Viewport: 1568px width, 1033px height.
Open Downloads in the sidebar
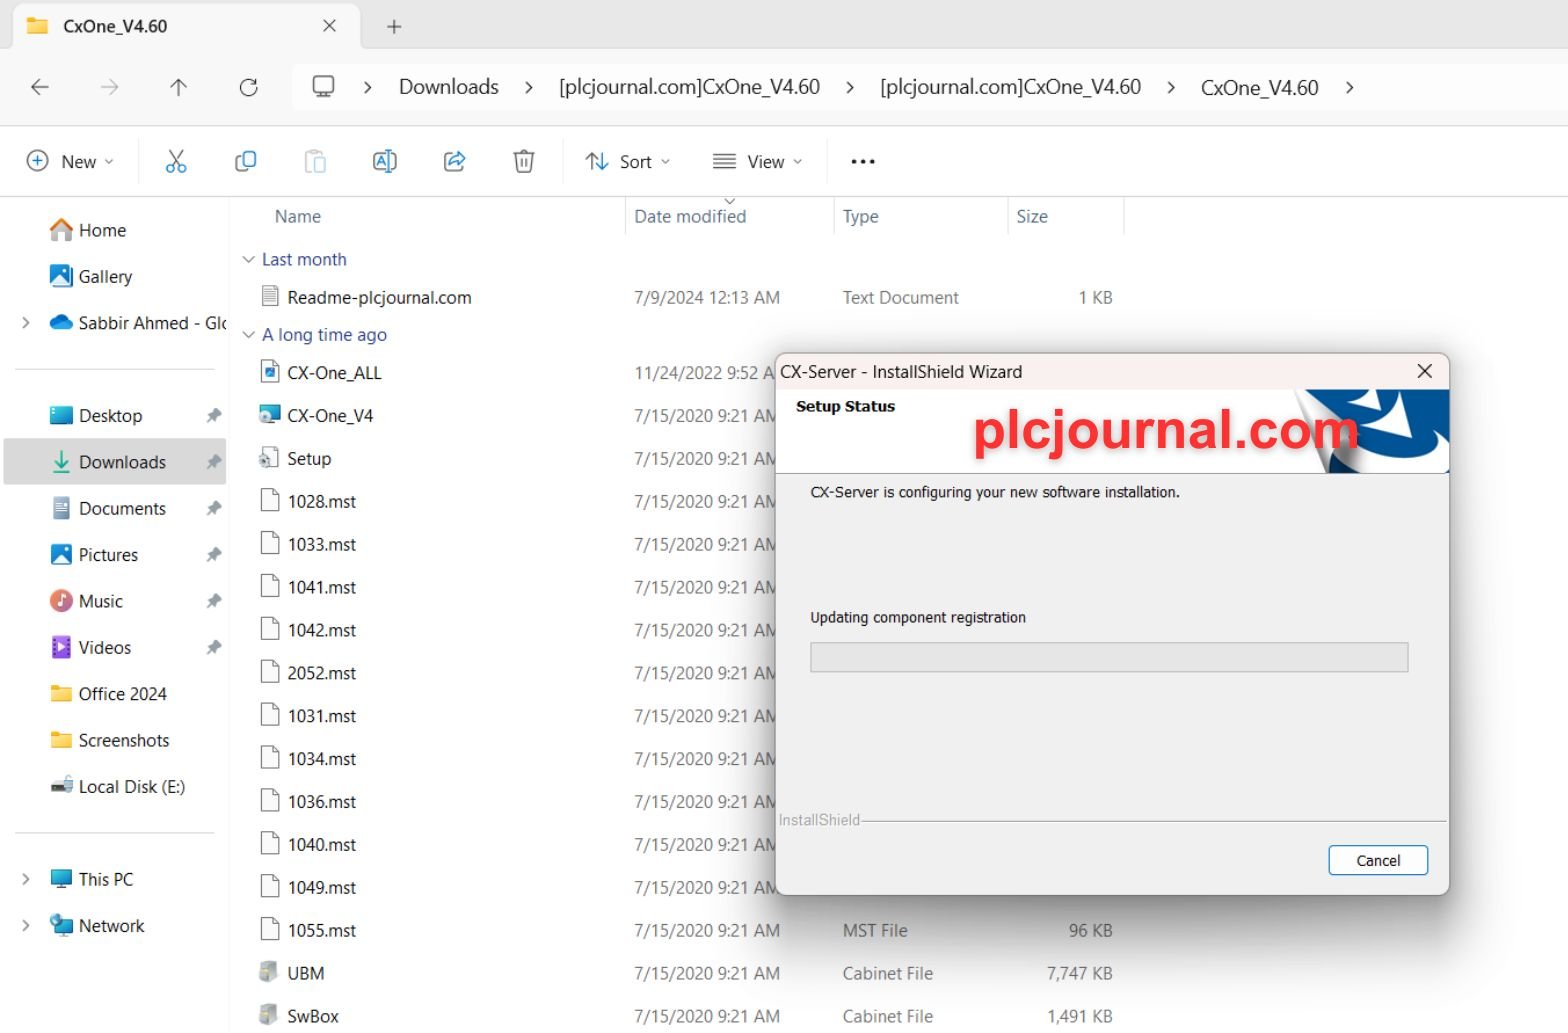click(115, 461)
